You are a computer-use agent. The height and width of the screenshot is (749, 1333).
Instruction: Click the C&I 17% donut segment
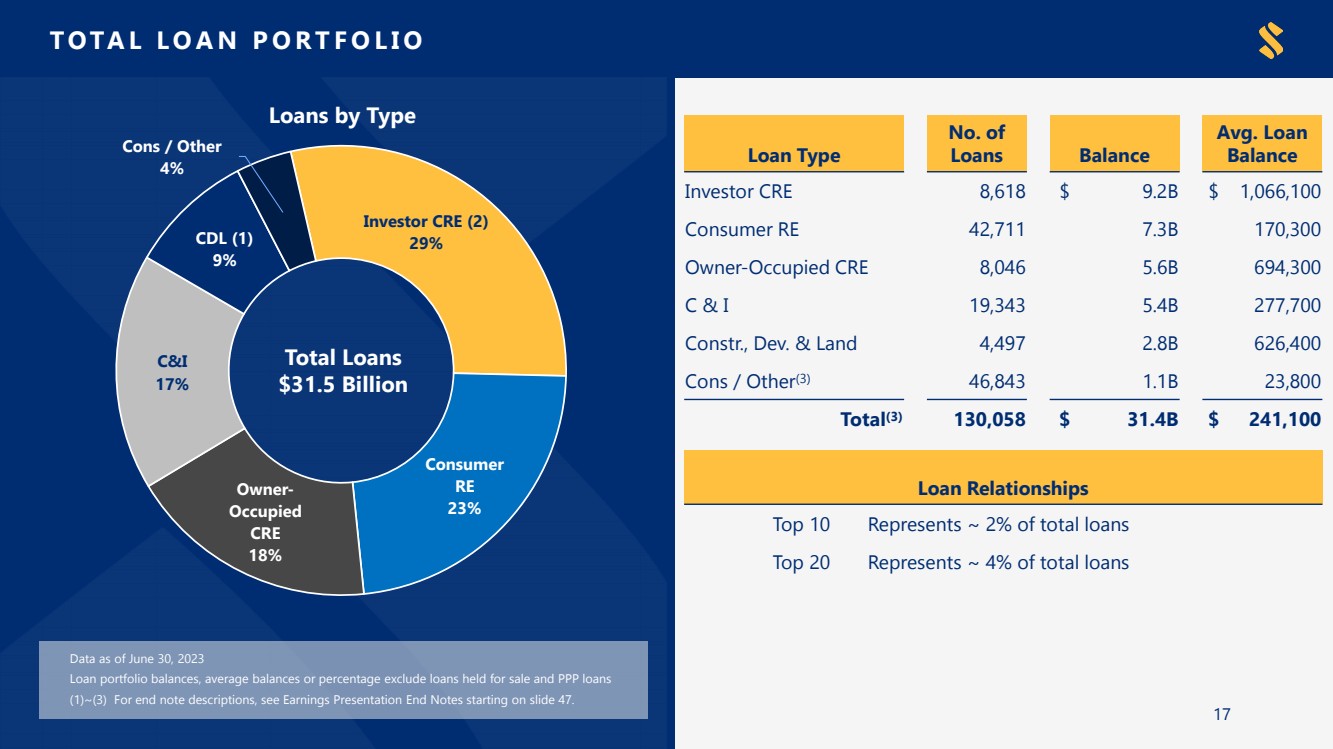pyautogui.click(x=173, y=371)
